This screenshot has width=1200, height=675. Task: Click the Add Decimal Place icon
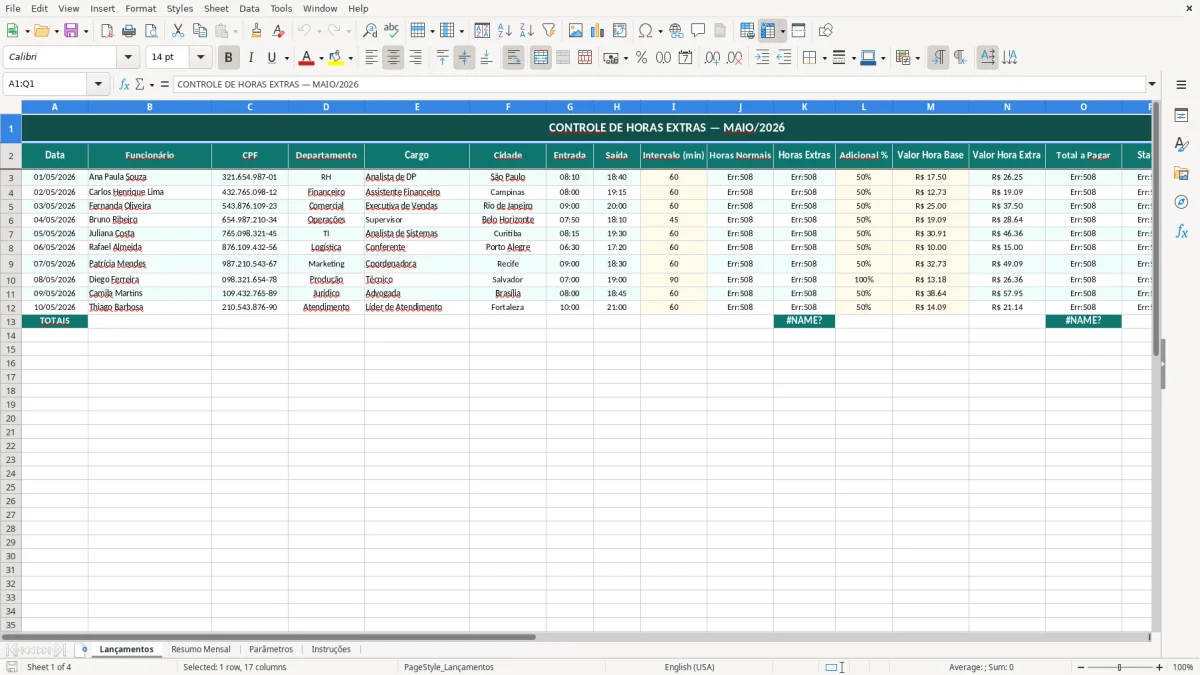[712, 58]
